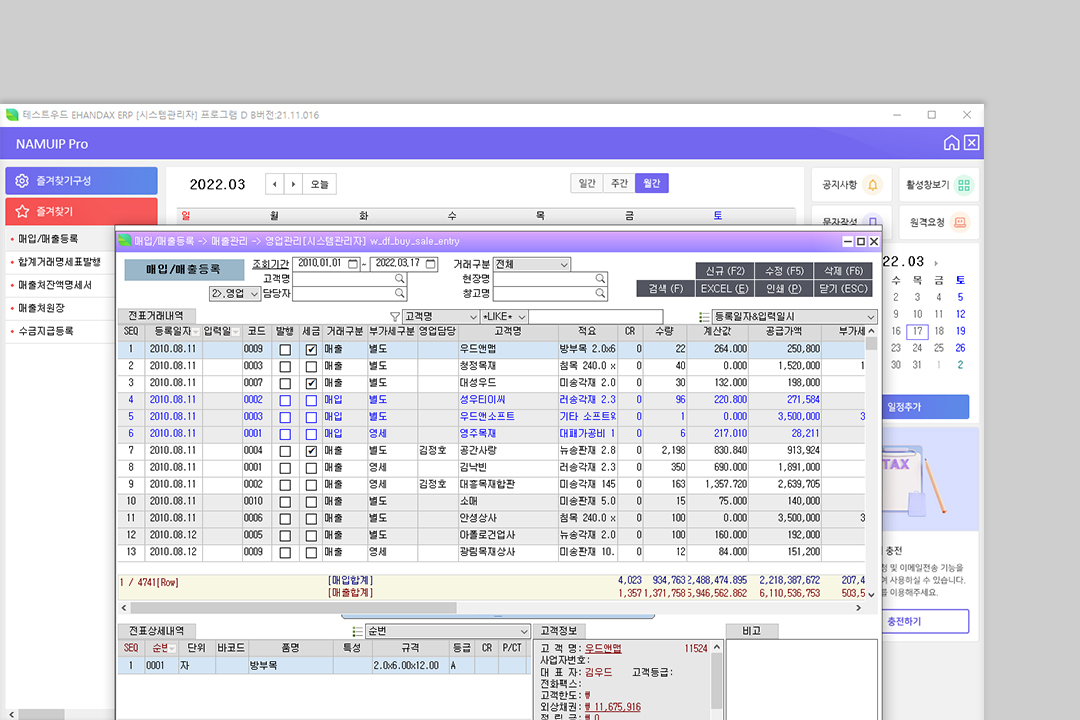Image resolution: width=1080 pixels, height=720 pixels.
Task: Click the 원격요청 remote support icon
Action: pyautogui.click(x=959, y=222)
